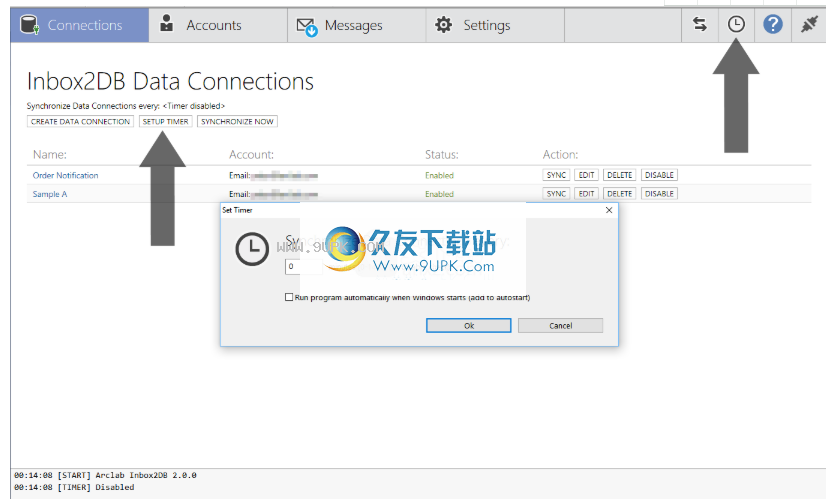Delete the Order Notification connection
Image resolution: width=826 pixels, height=499 pixels.
(620, 175)
